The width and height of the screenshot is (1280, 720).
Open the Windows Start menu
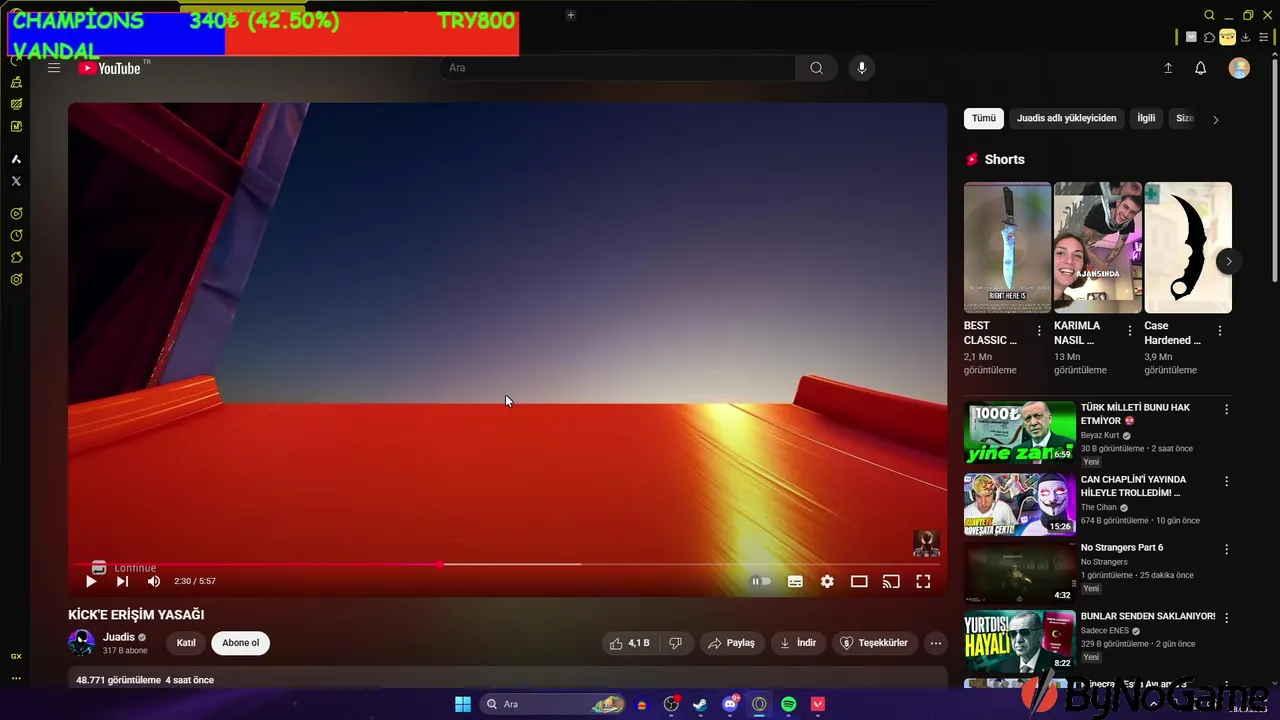(463, 704)
